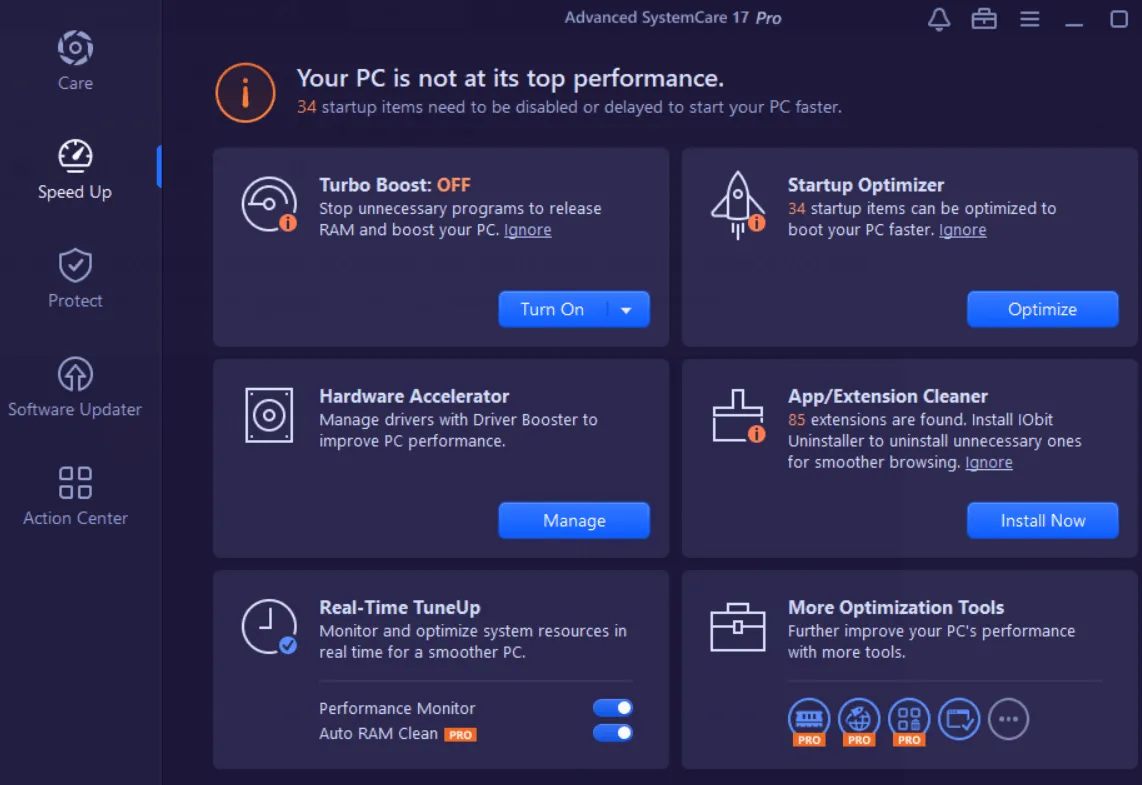Switch to the Speed Up tab
Screen dimensions: 1142x785
coord(75,155)
